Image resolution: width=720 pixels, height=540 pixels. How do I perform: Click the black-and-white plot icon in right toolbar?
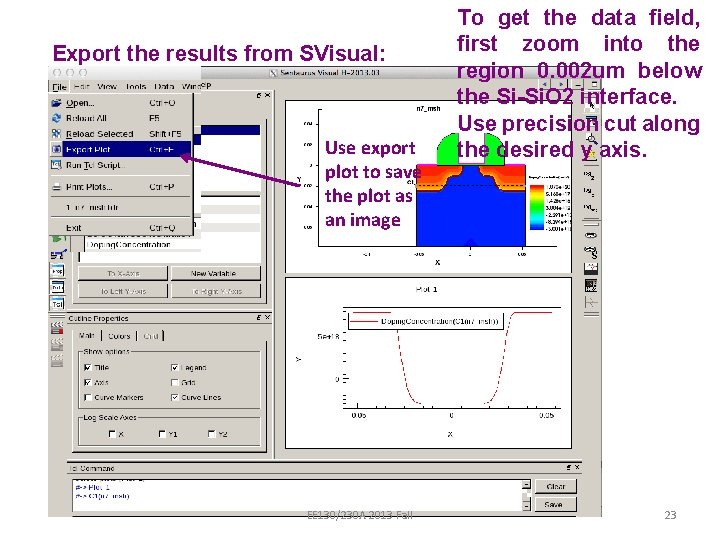[x=591, y=269]
